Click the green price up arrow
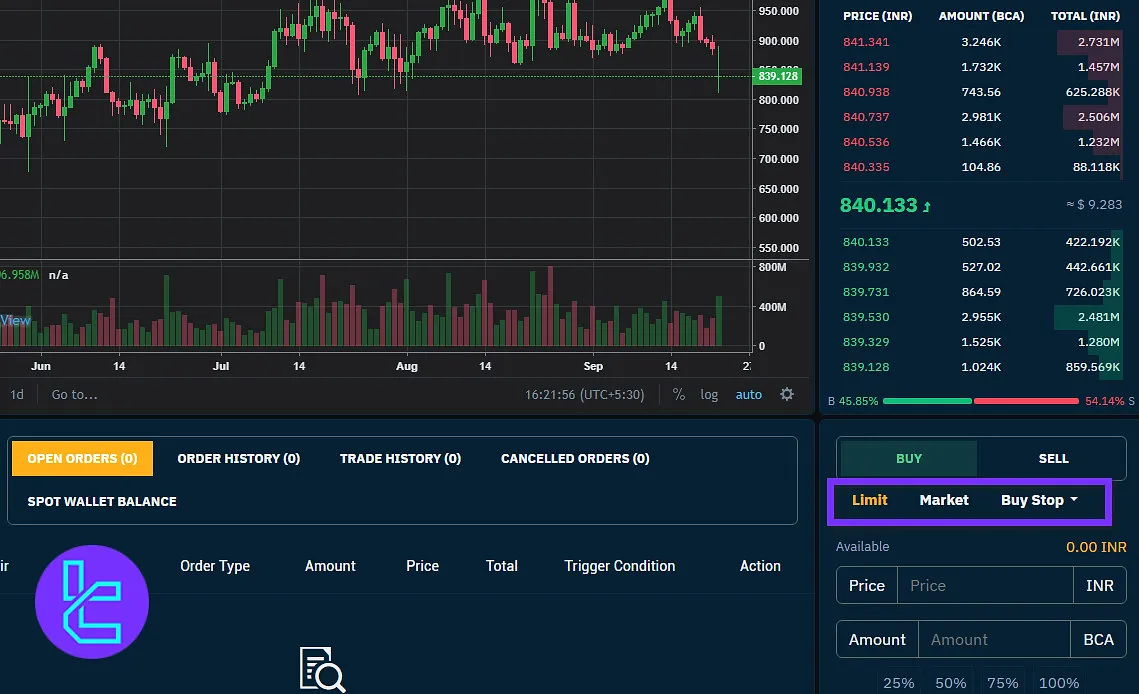This screenshot has width=1139, height=694. tap(927, 206)
